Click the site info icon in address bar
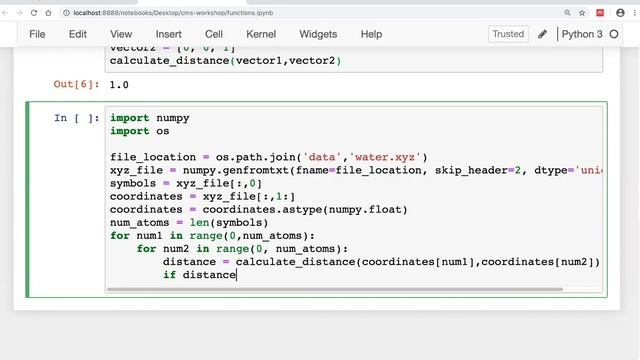The image size is (640, 360). tap(66, 13)
